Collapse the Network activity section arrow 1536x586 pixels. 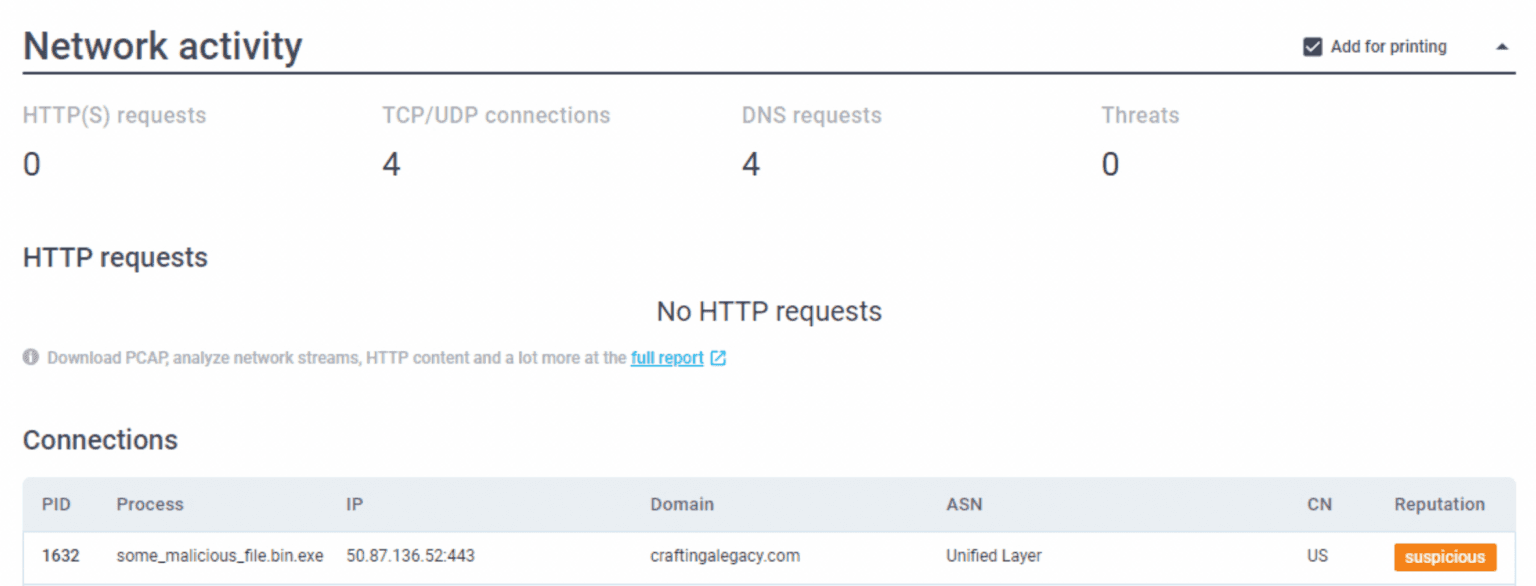coord(1502,47)
